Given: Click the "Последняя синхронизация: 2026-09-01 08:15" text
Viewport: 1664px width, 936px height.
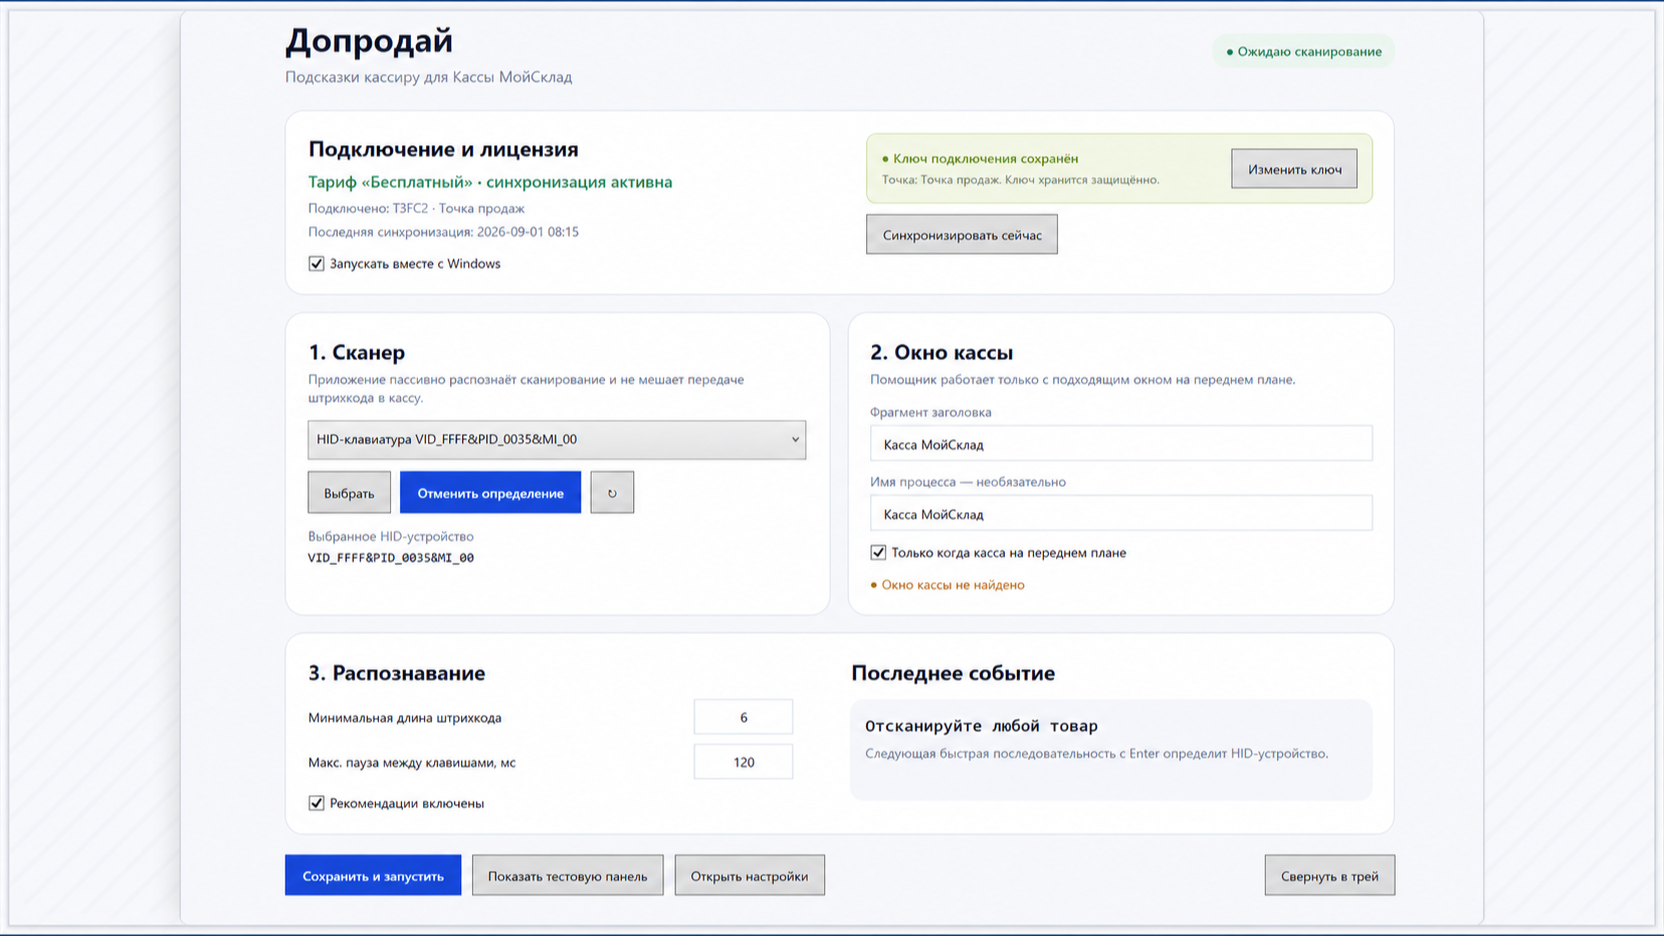Looking at the screenshot, I should coord(443,232).
